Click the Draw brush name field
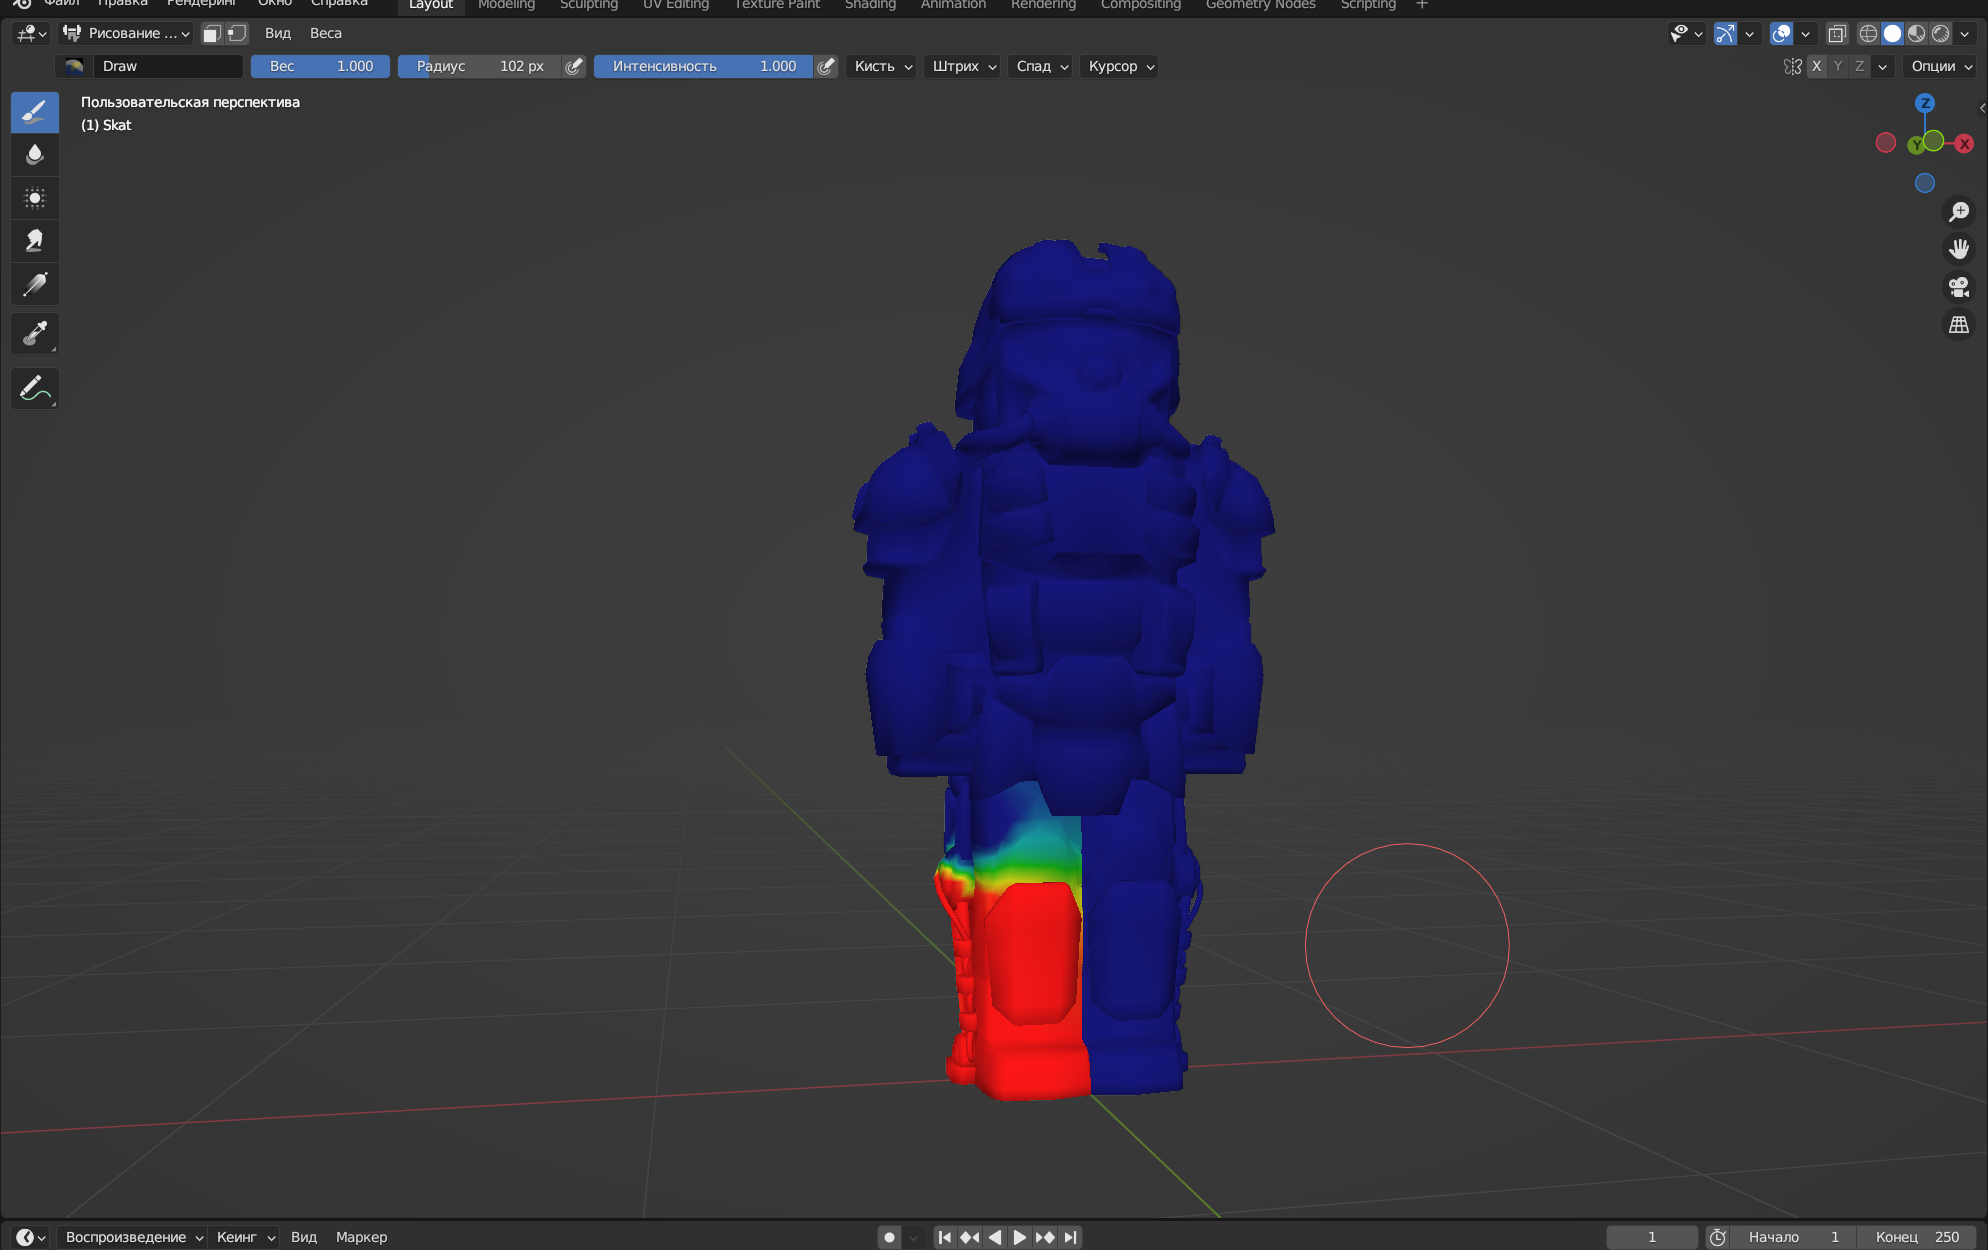 coord(168,66)
